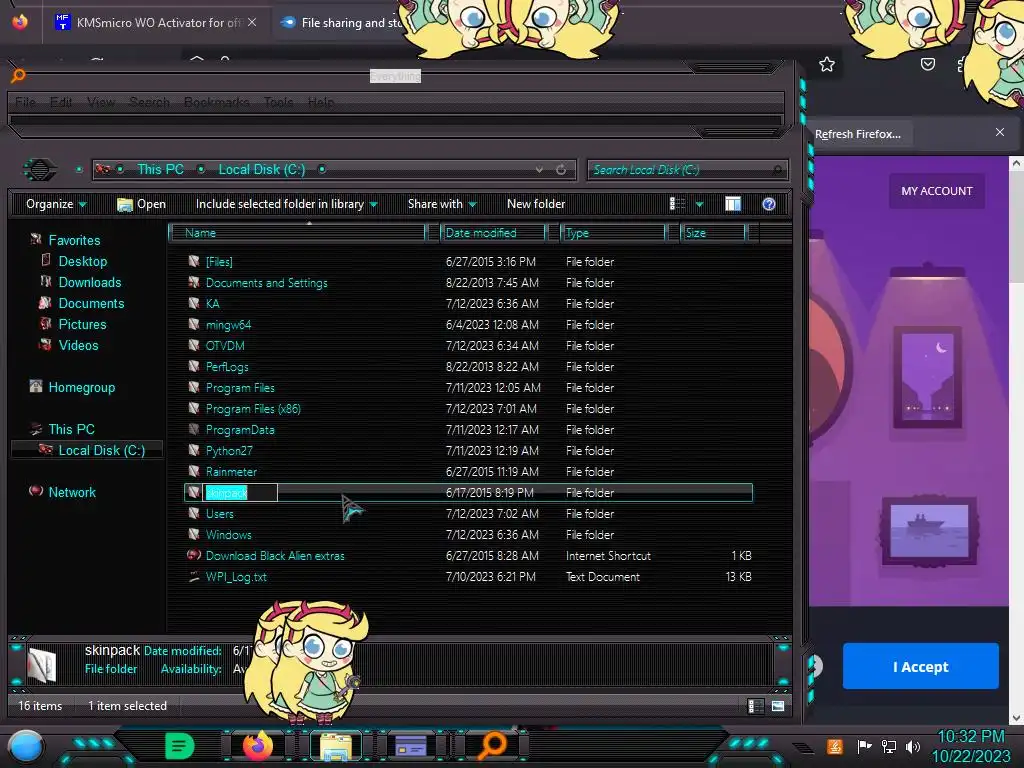
Task: Open the network tray icon
Action: [x=889, y=746]
